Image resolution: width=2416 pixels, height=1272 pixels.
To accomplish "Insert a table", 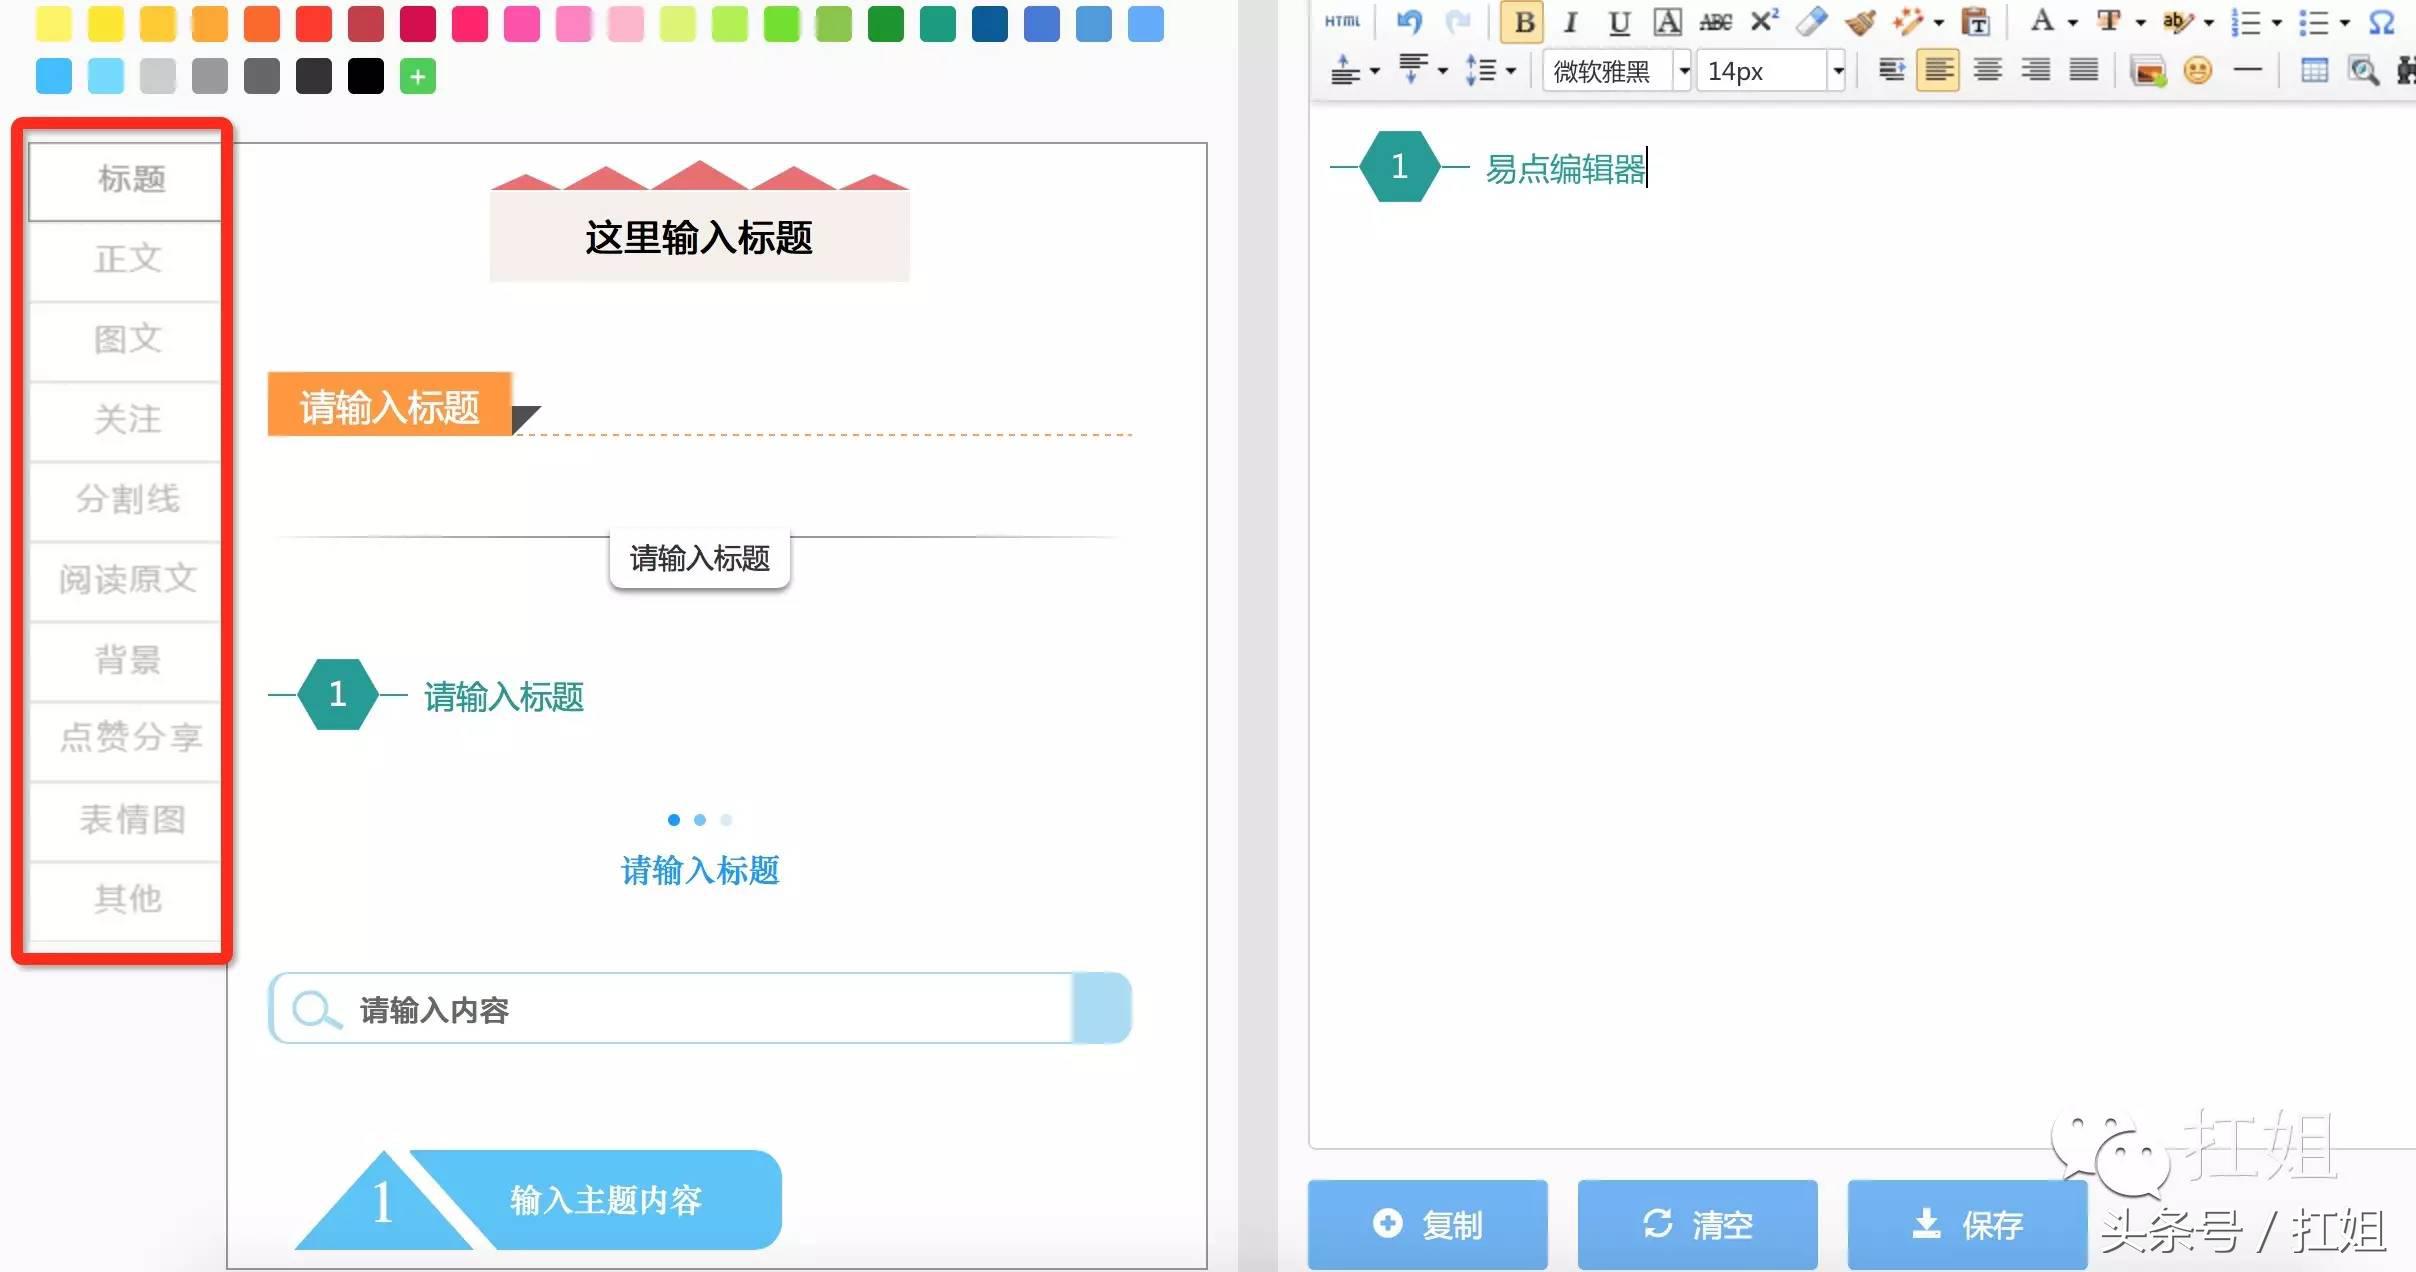I will pos(2315,70).
